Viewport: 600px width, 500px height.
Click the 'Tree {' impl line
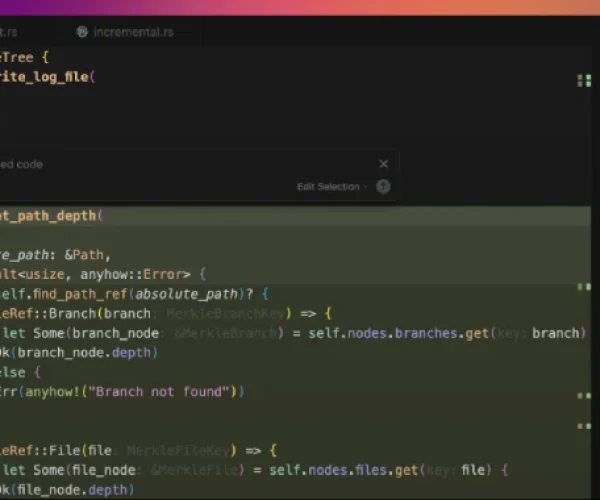[x=24, y=58]
